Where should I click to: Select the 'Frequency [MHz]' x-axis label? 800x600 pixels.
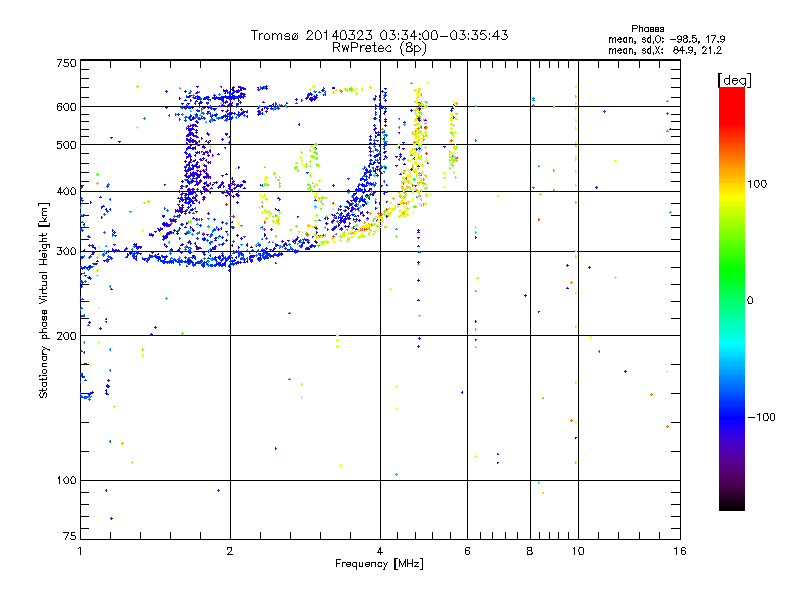pyautogui.click(x=379, y=564)
